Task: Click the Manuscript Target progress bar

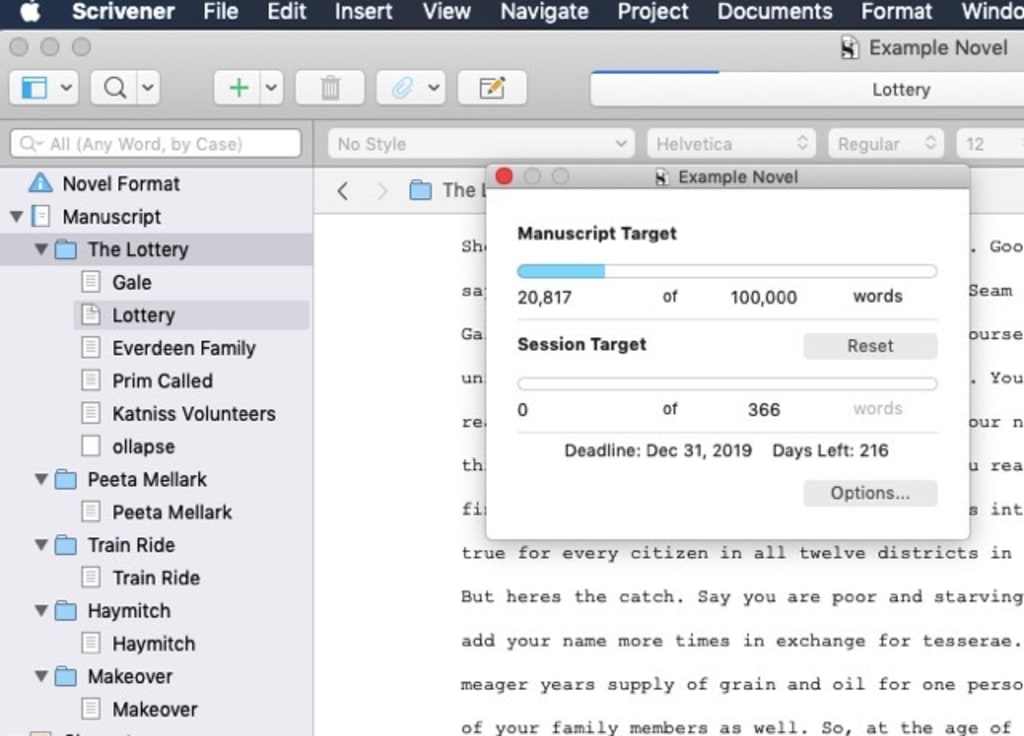Action: [727, 271]
